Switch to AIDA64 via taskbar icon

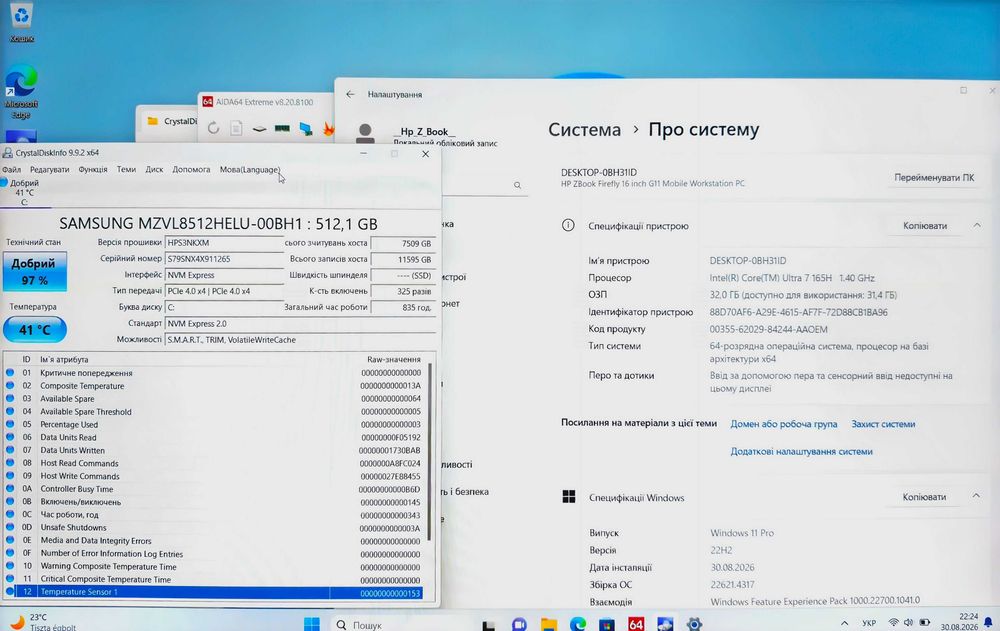[x=636, y=624]
